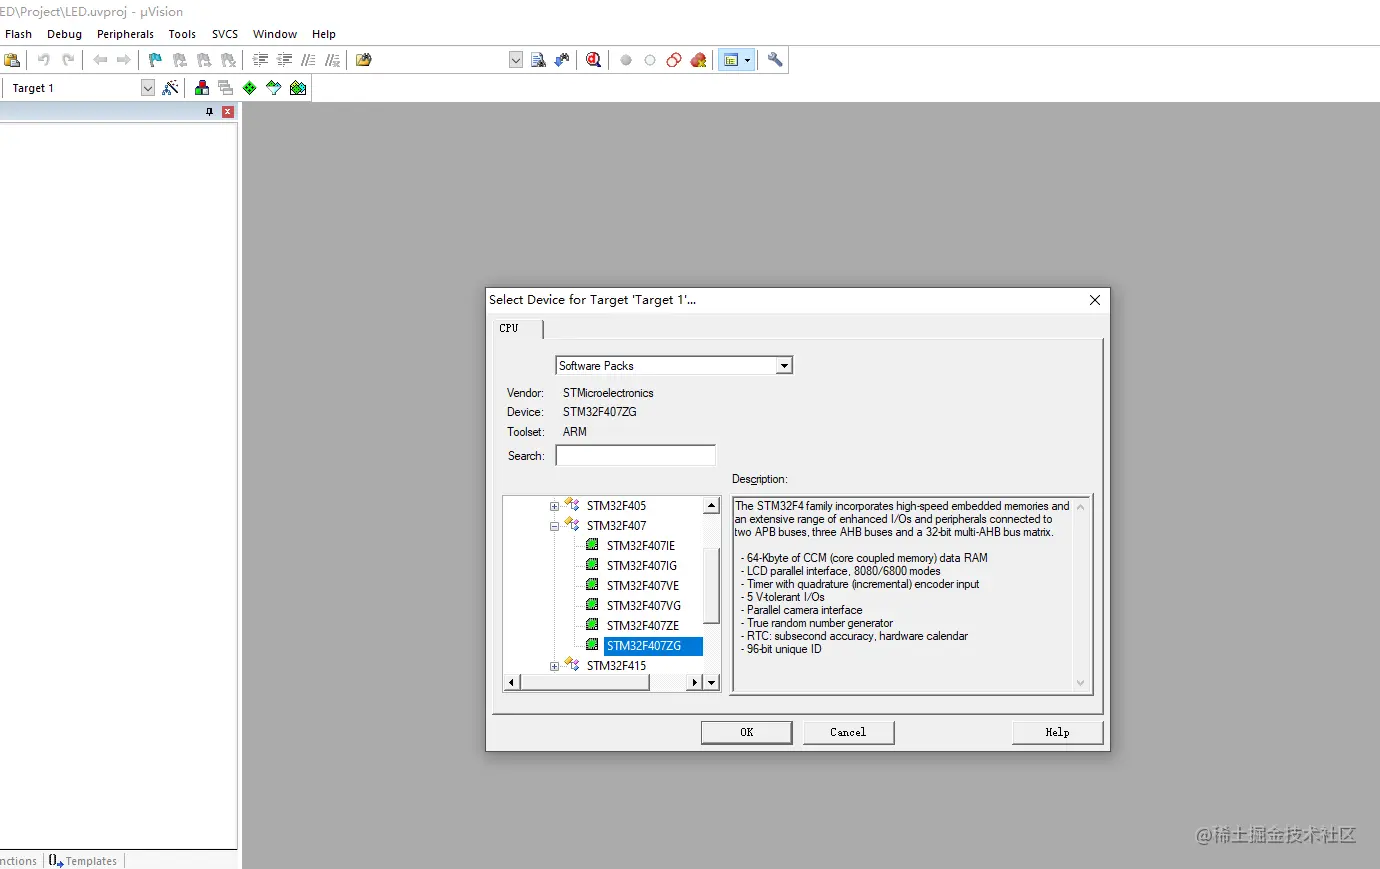Image resolution: width=1380 pixels, height=869 pixels.
Task: Open the Window menu
Action: [x=275, y=34]
